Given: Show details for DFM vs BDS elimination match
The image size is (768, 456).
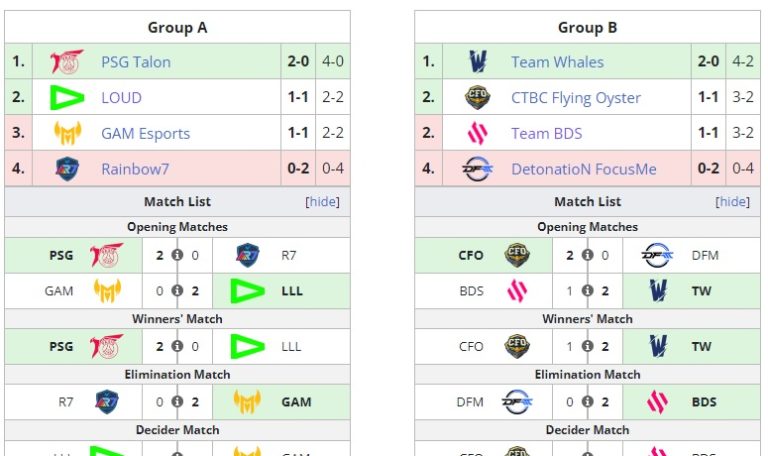Looking at the screenshot, I should (x=587, y=402).
